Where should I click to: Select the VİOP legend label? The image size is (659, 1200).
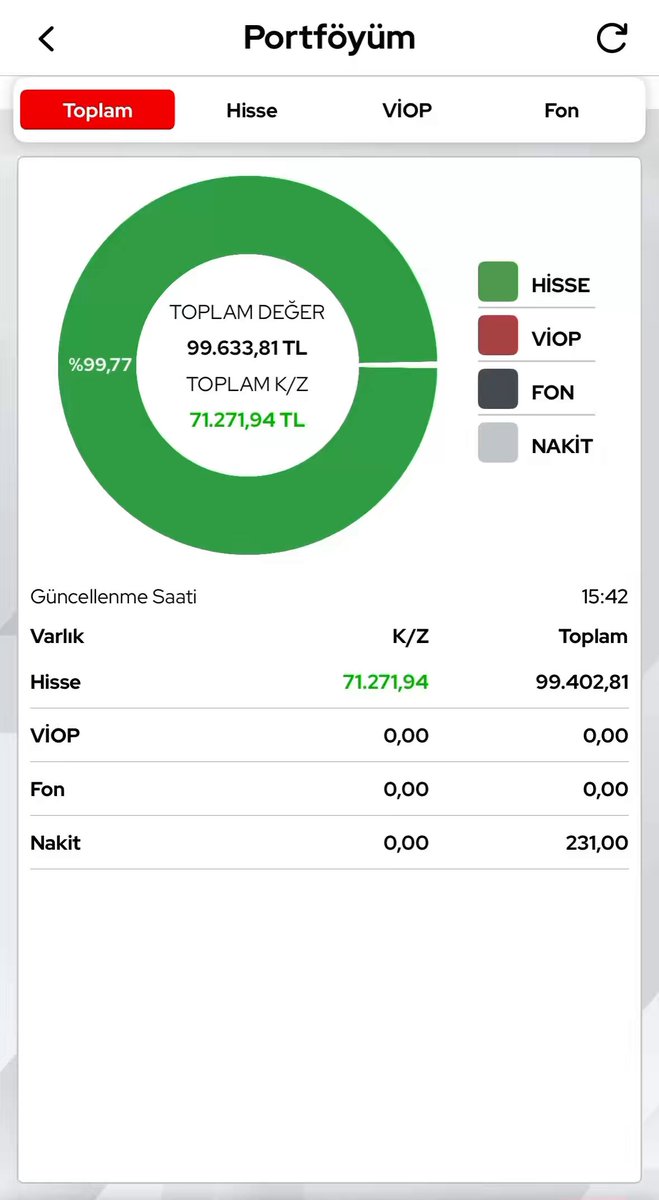556,339
